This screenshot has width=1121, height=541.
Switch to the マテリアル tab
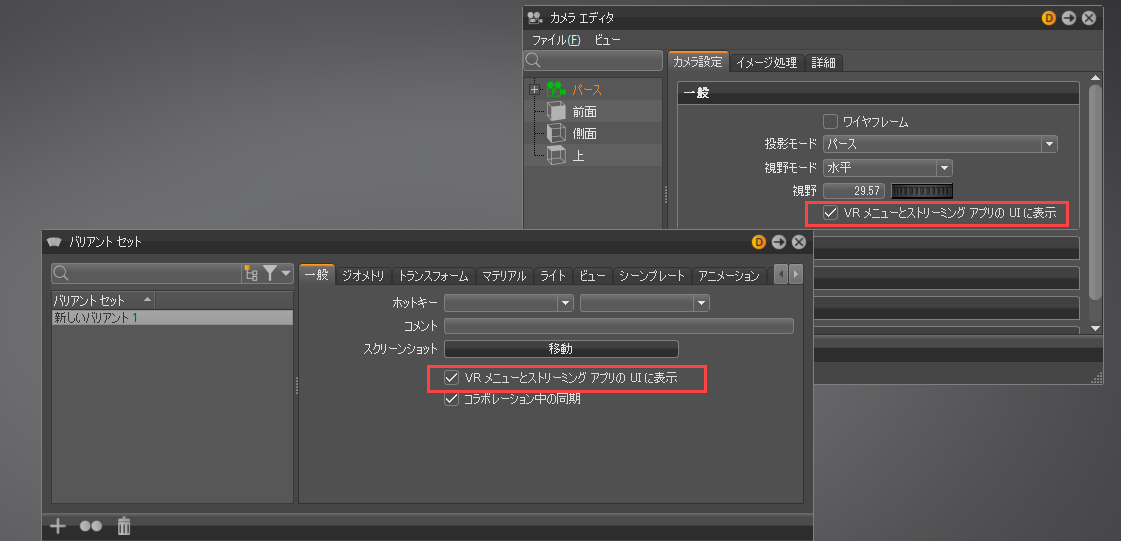click(504, 276)
